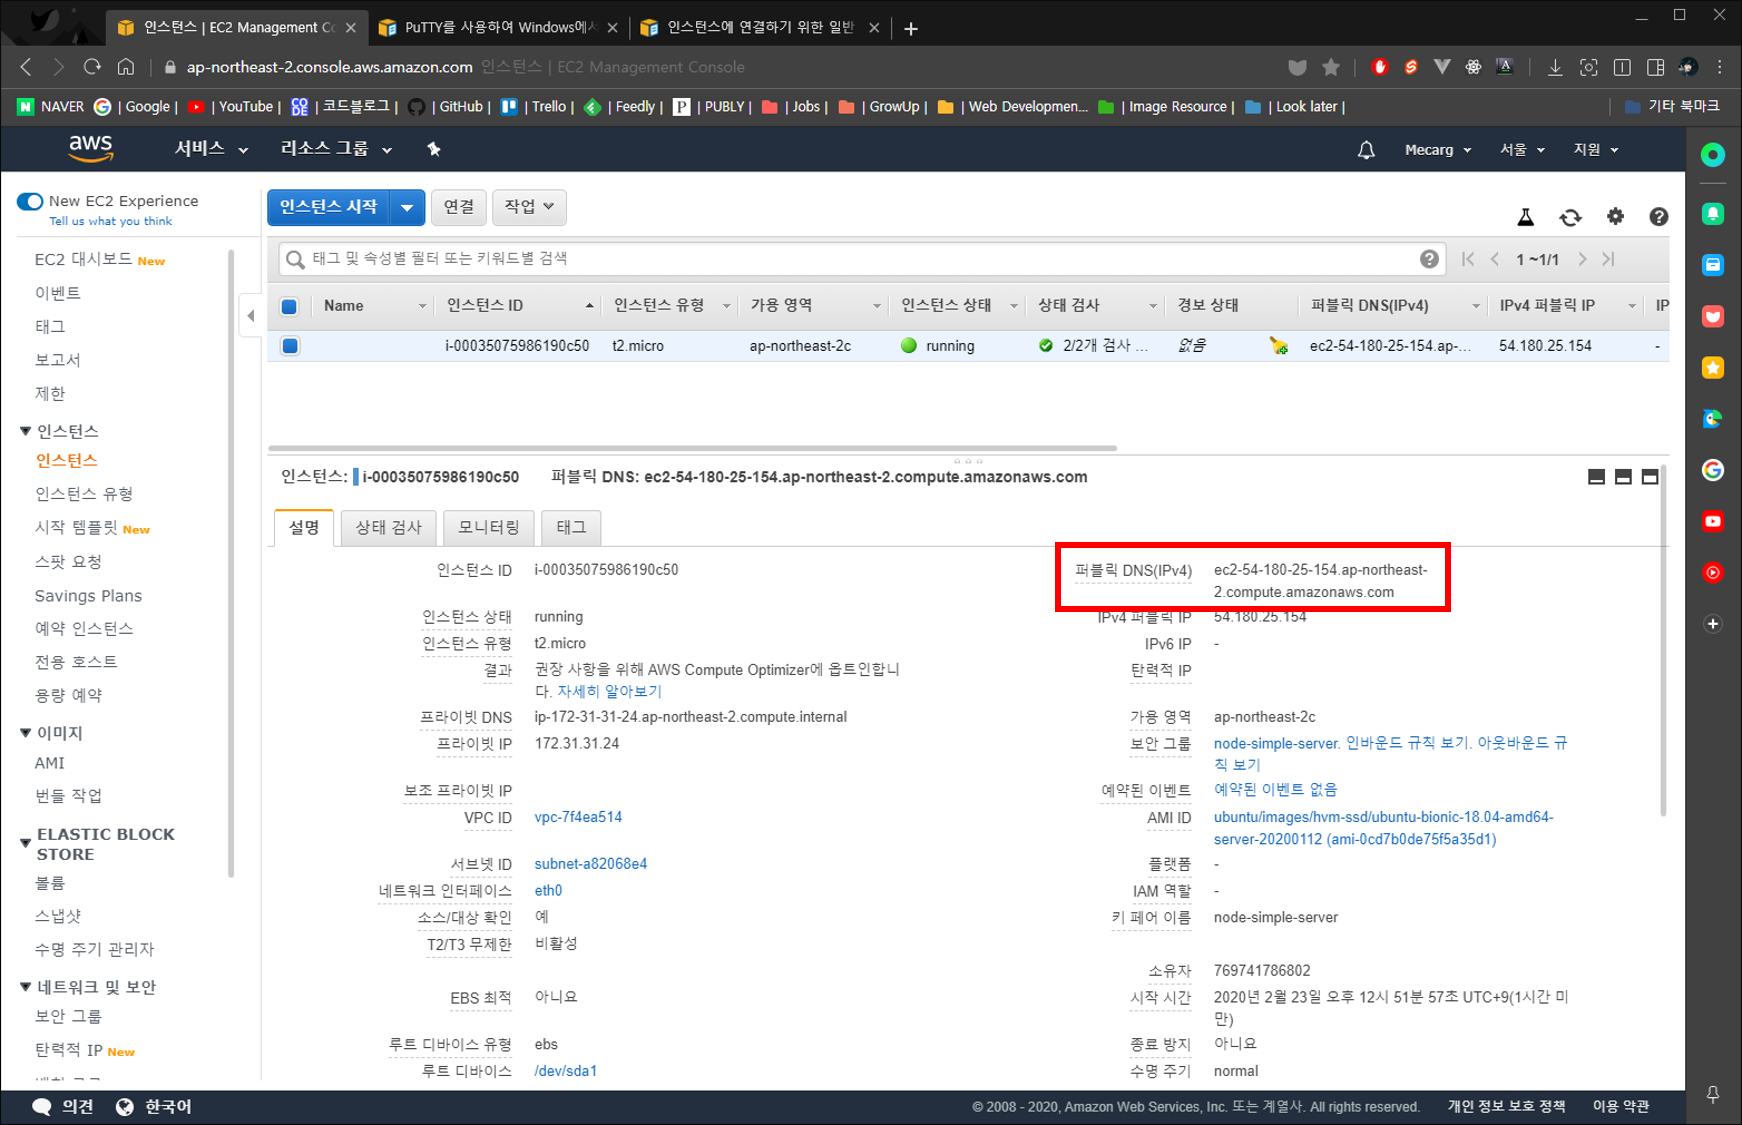Open the 서울 region dropdown
The height and width of the screenshot is (1125, 1742).
(x=1522, y=150)
